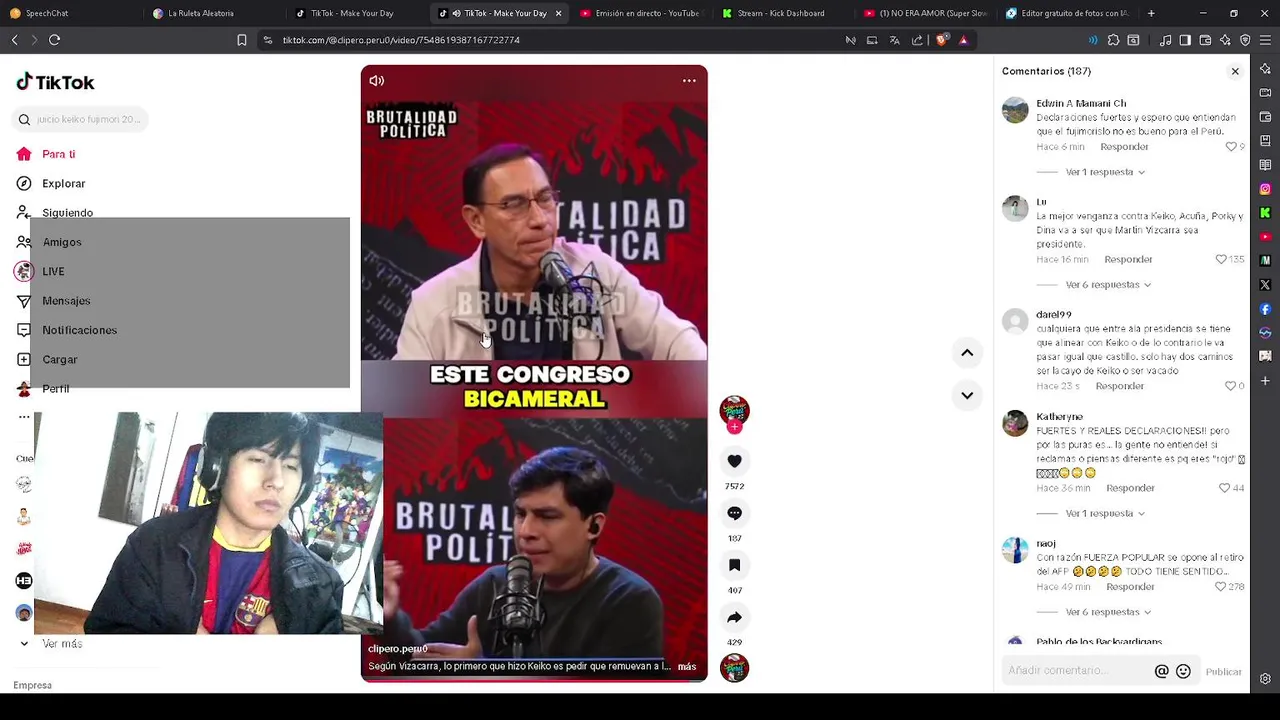Go to previous video with up arrow

(967, 352)
